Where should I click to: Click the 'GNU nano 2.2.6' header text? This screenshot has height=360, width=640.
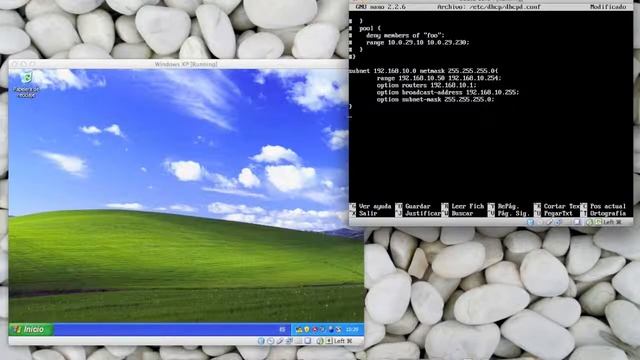click(380, 7)
